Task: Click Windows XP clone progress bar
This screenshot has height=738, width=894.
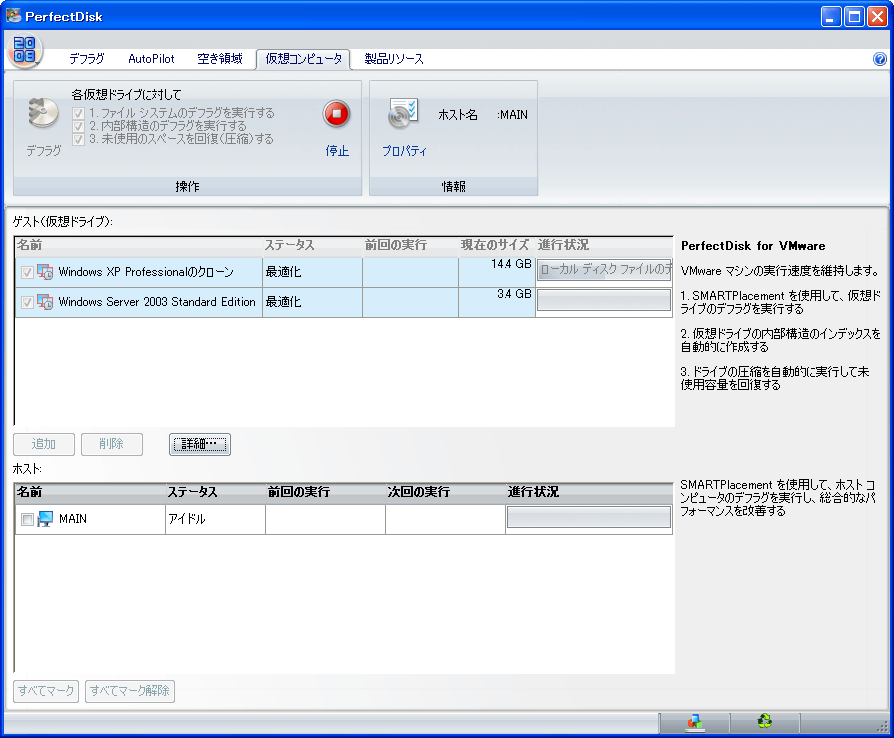Action: (604, 270)
